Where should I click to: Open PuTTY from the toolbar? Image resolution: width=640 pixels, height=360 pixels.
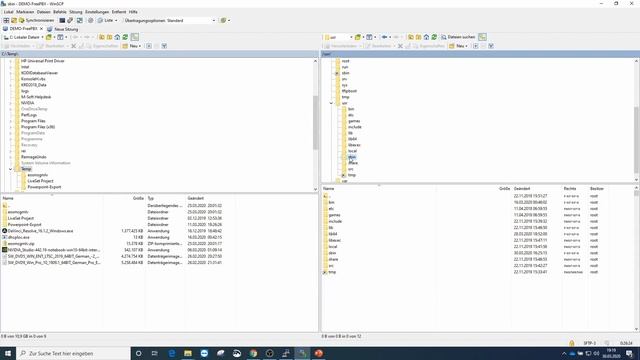pyautogui.click(x=70, y=20)
